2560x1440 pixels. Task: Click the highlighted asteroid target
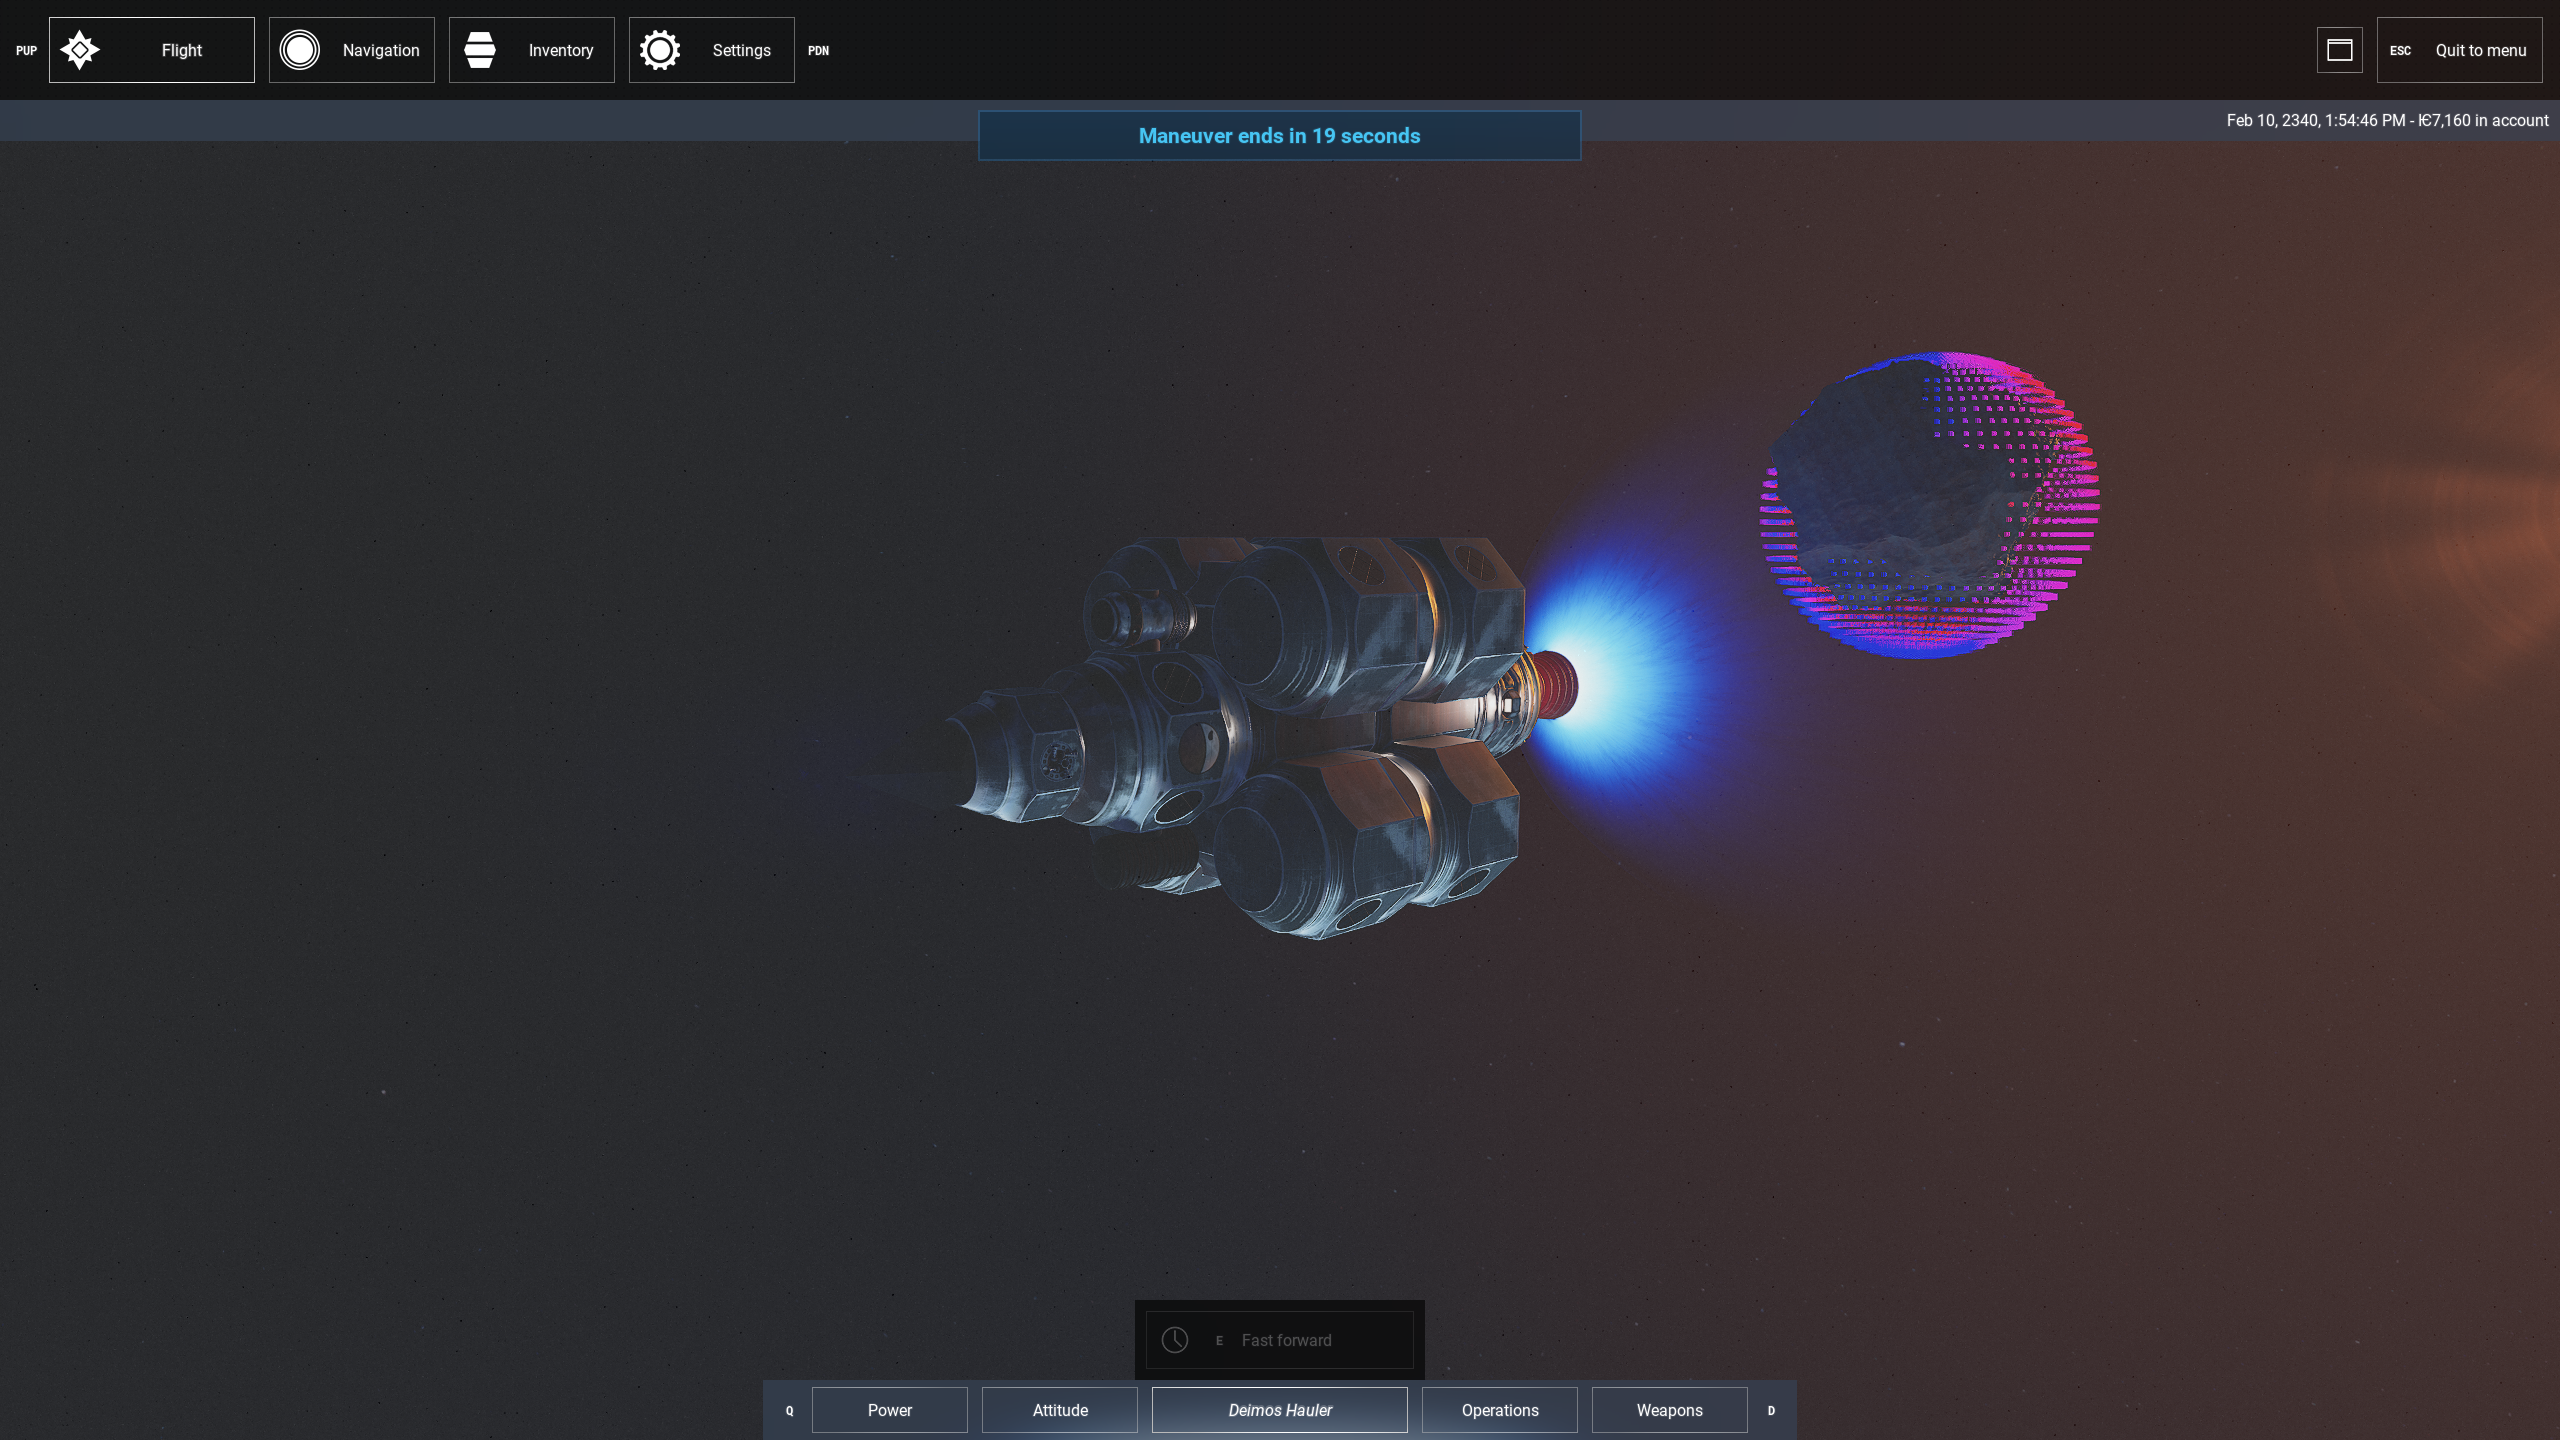pyautogui.click(x=1928, y=505)
